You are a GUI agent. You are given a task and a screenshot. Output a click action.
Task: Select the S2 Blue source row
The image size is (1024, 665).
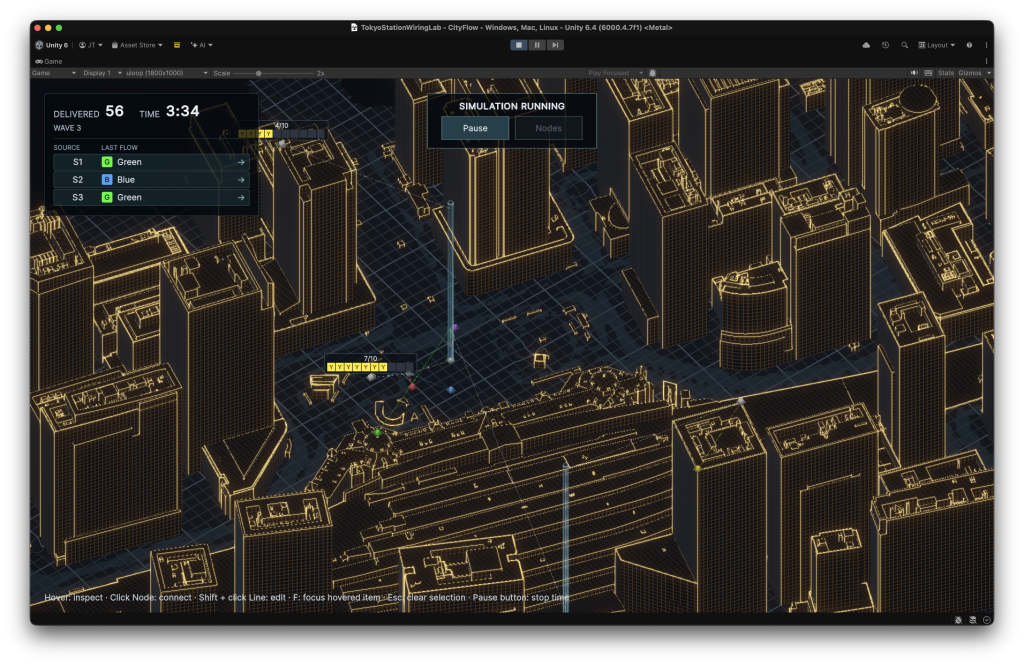click(x=151, y=180)
